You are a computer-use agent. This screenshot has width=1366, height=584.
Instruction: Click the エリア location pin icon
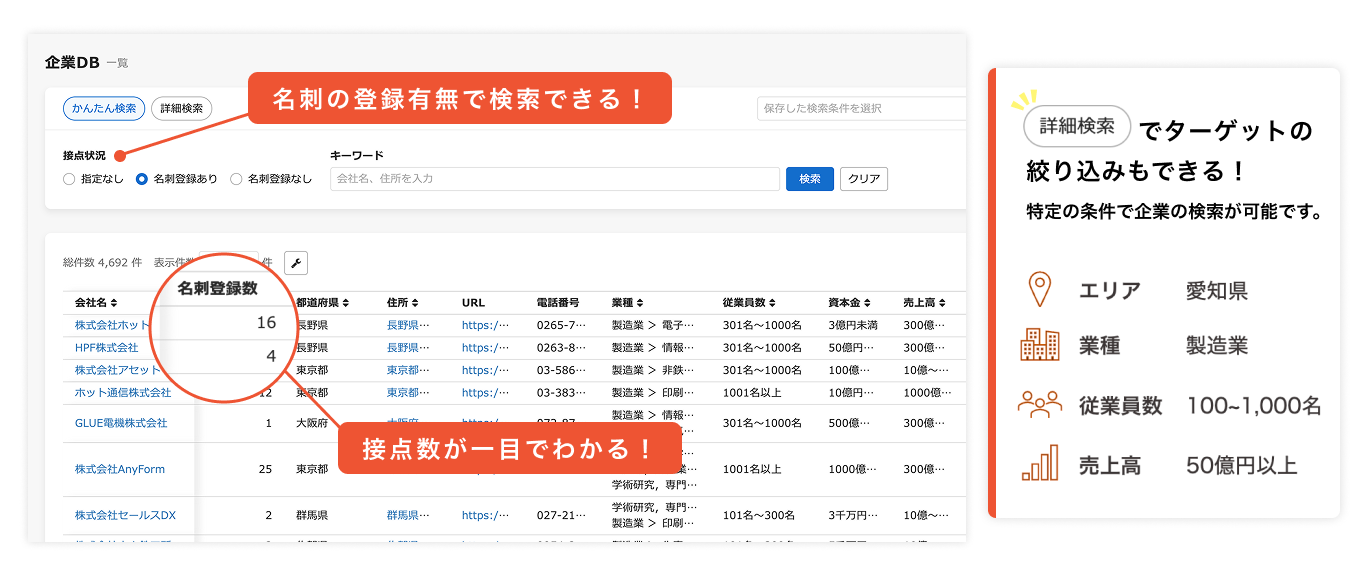1041,287
